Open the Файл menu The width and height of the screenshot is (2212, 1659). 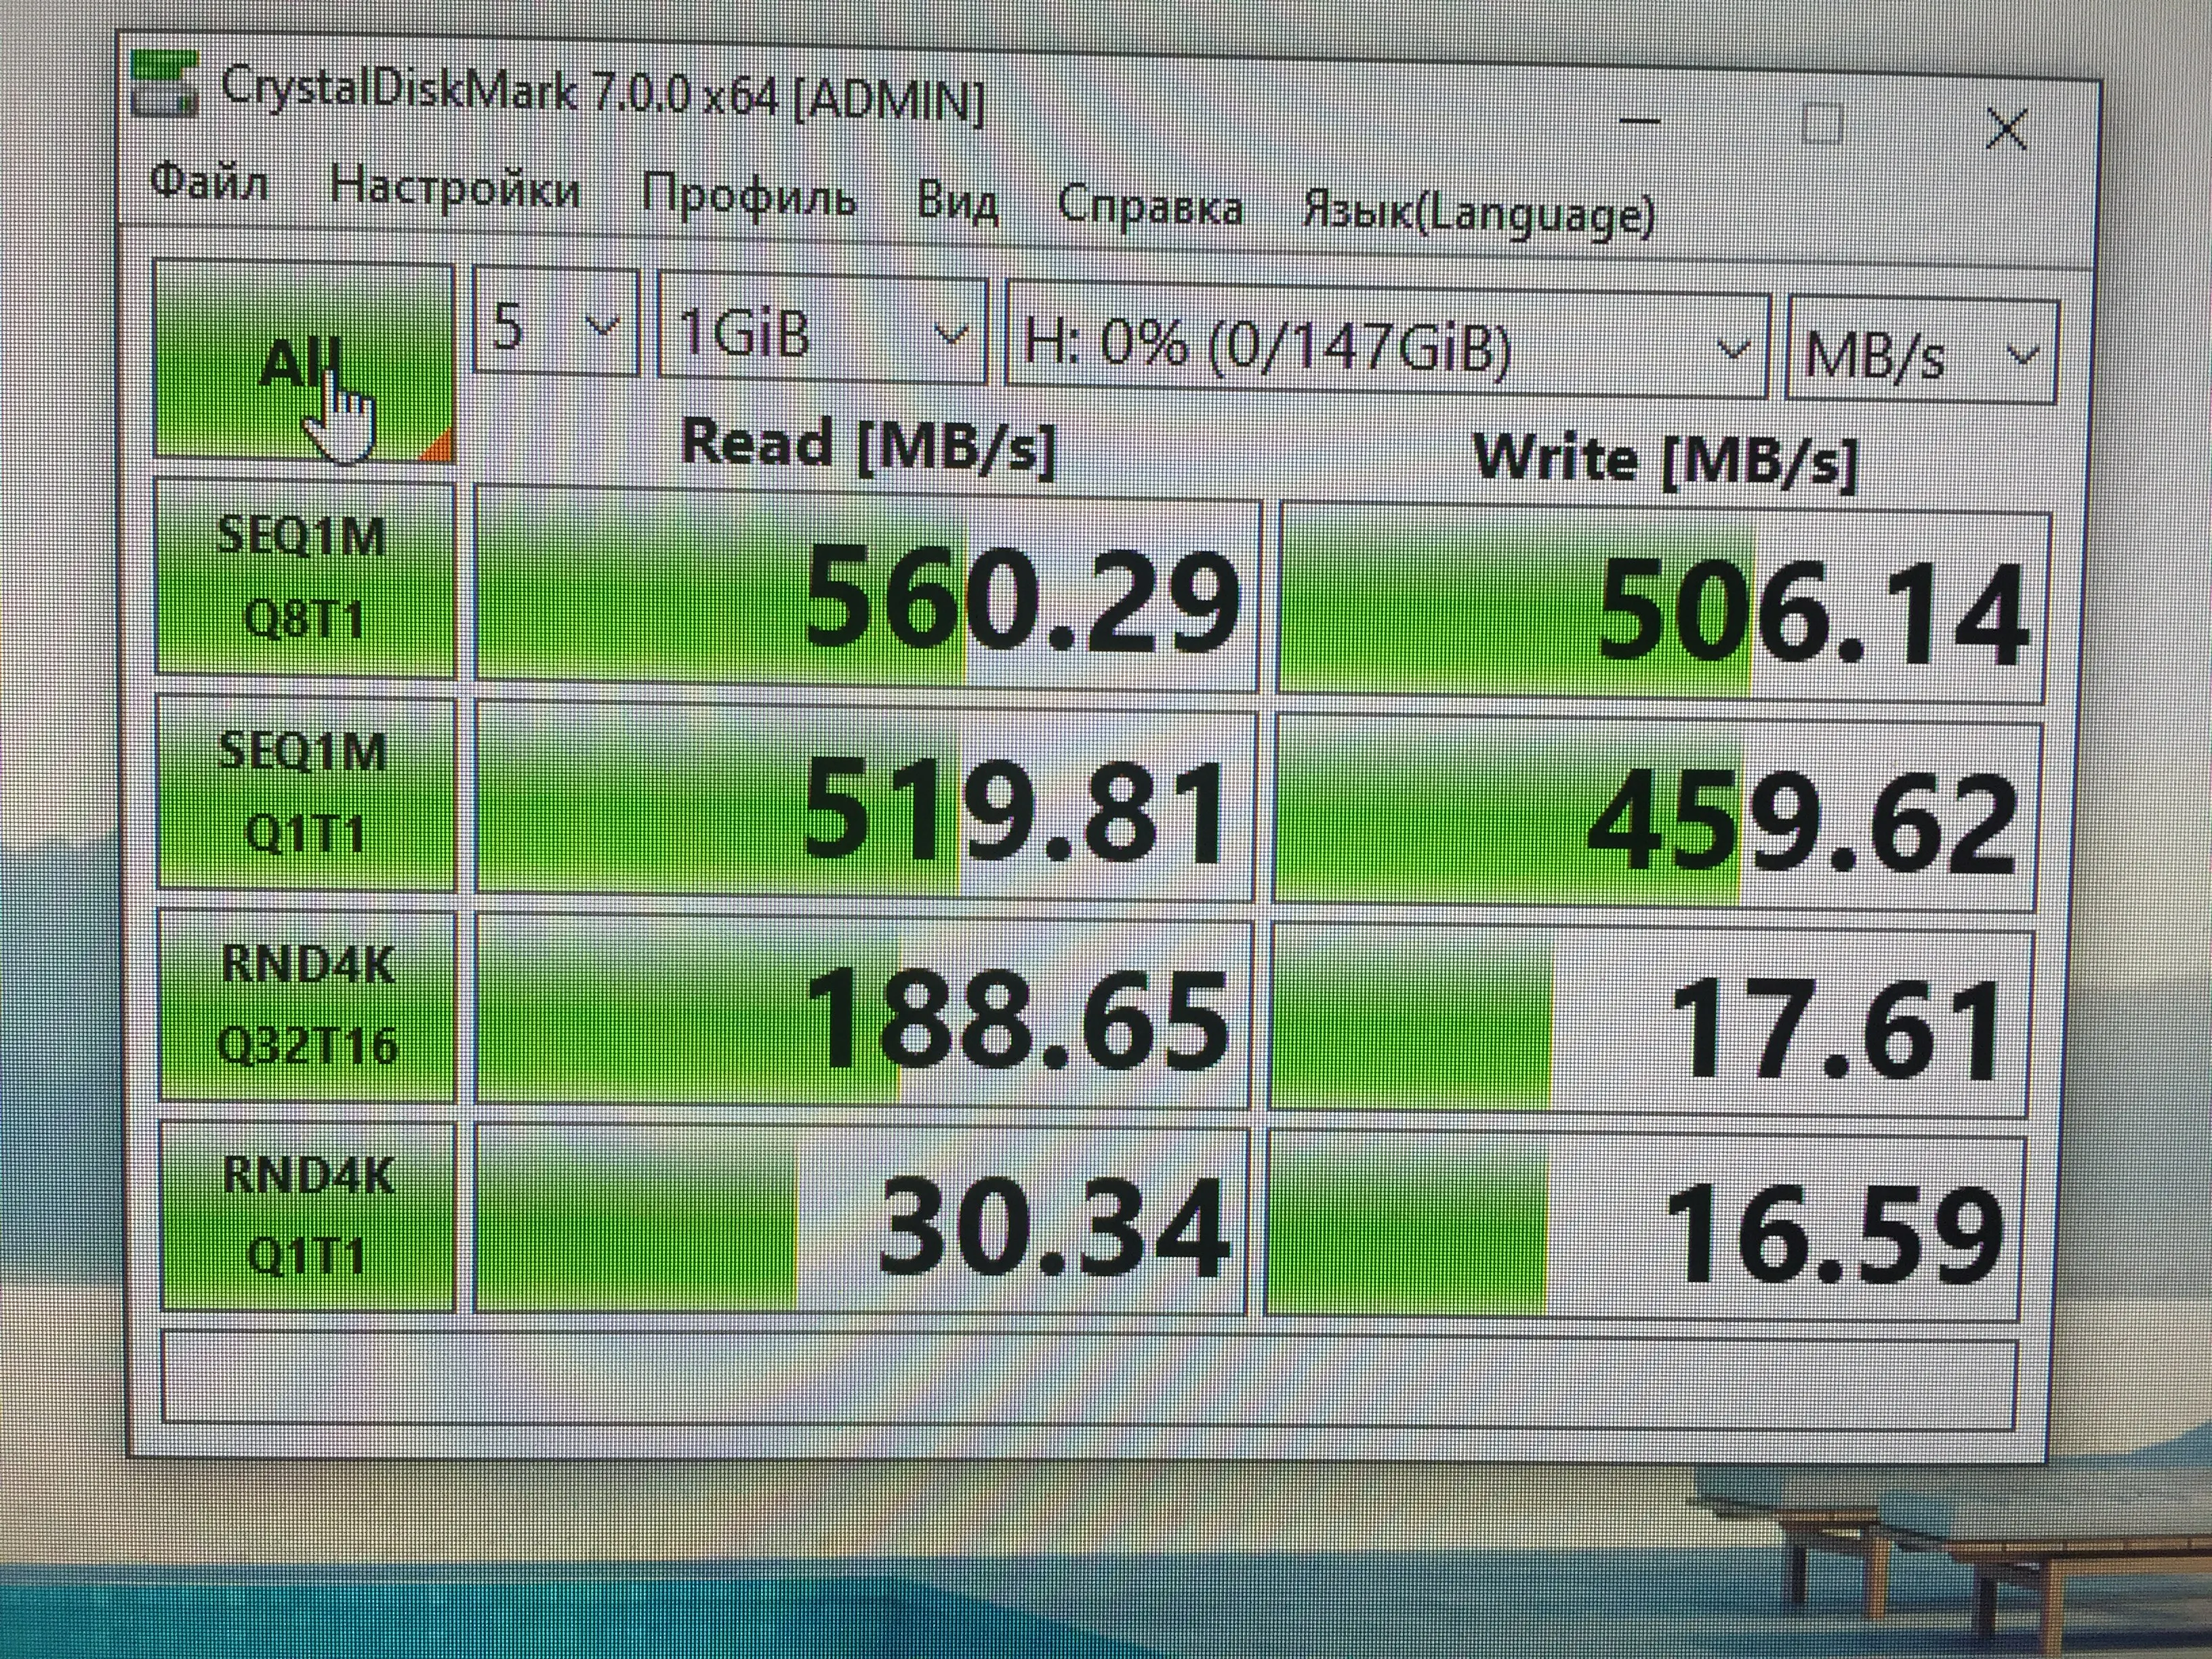tap(209, 183)
